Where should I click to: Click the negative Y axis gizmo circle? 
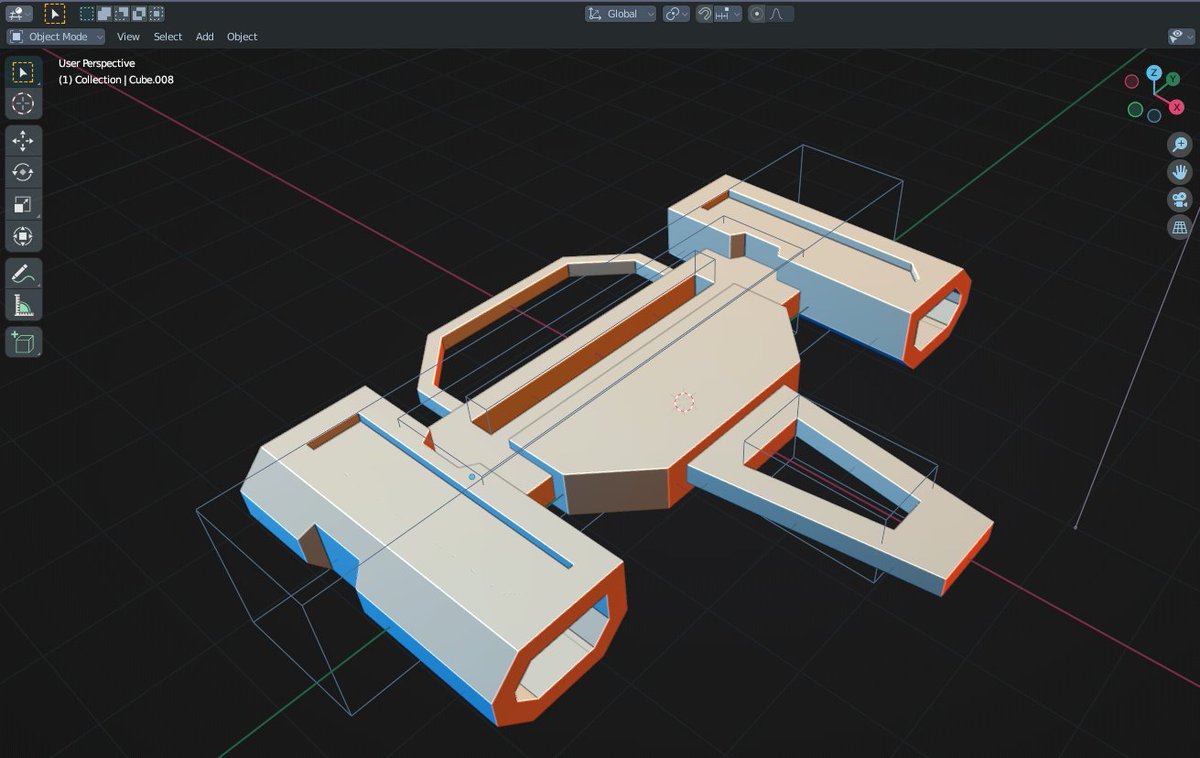coord(1135,109)
